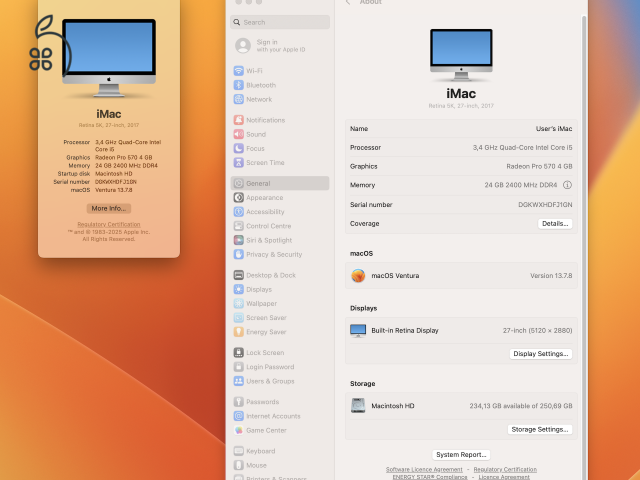Viewport: 640px width, 480px height.
Task: Open ENERGY STAR Compliance link
Action: (x=430, y=477)
